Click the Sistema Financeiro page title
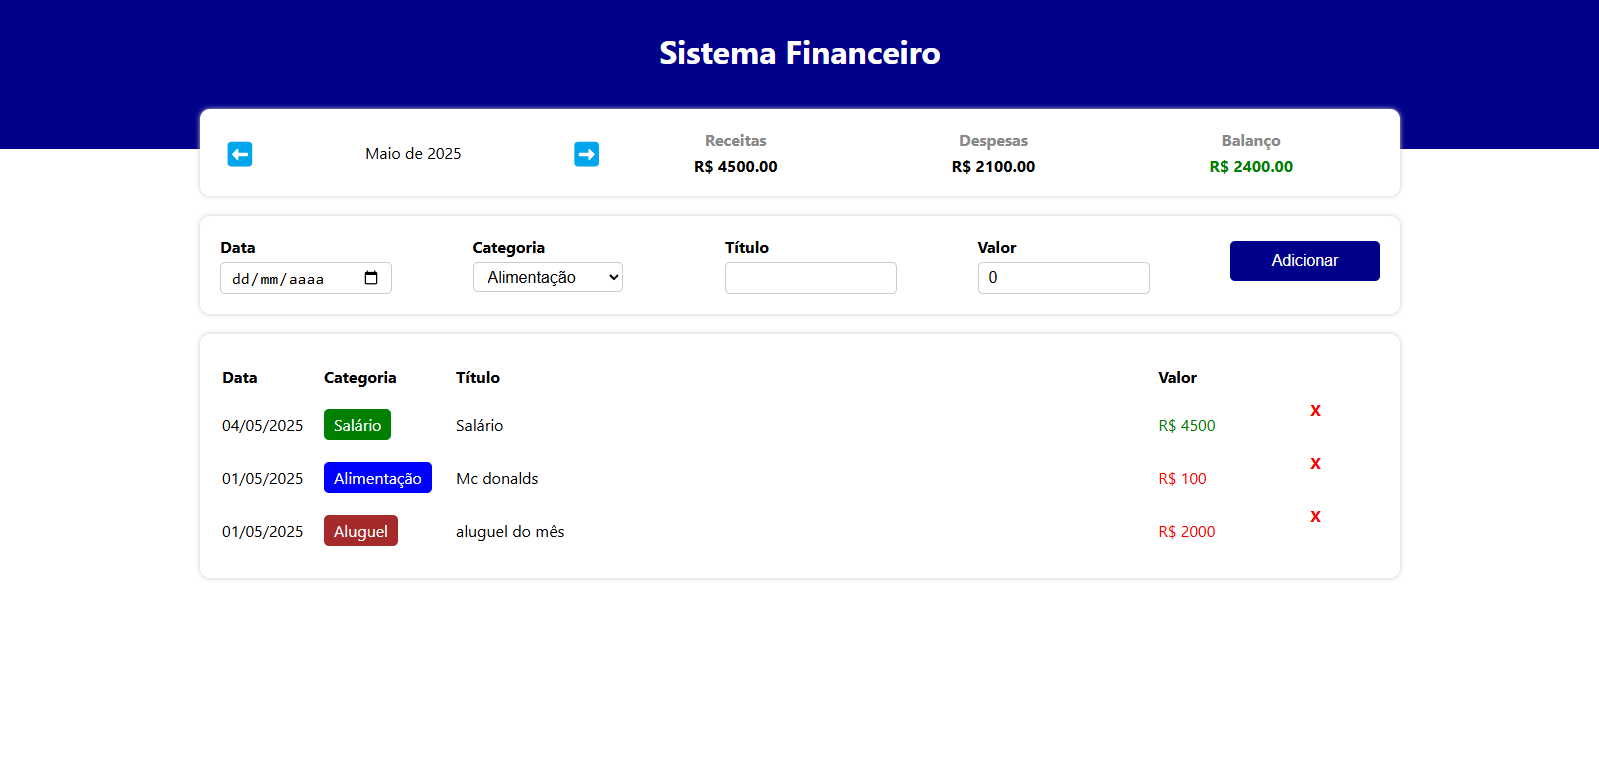 point(799,53)
